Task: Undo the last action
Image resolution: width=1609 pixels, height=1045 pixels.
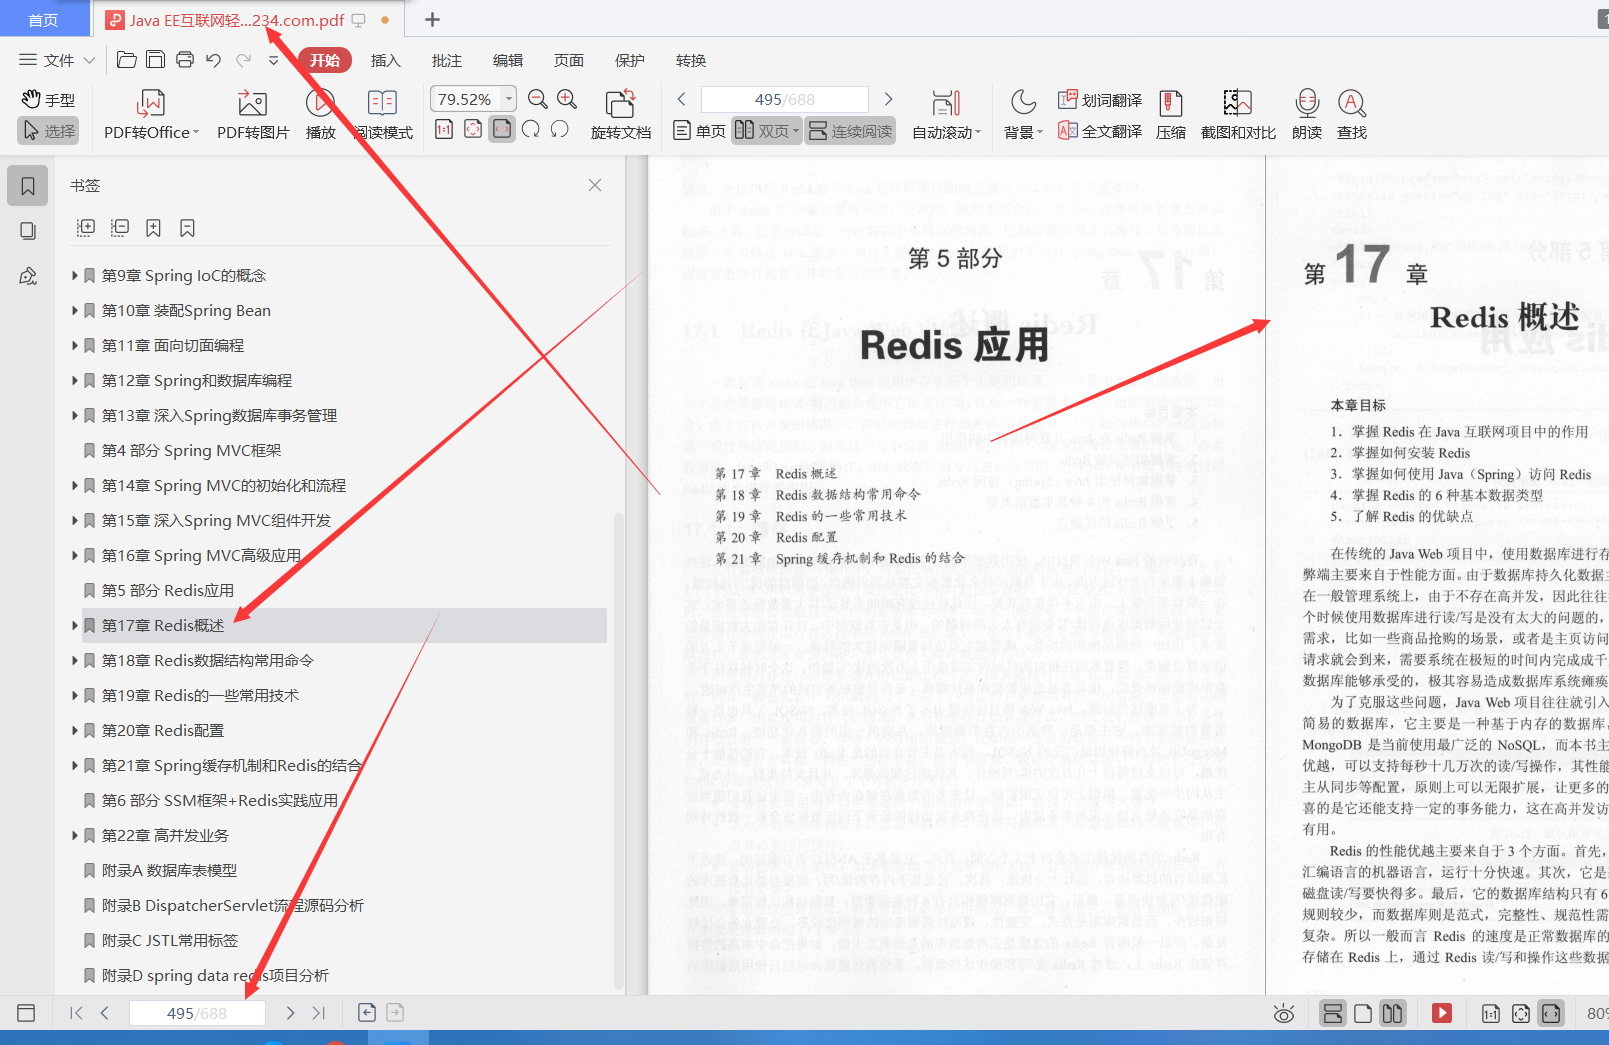Action: point(214,60)
